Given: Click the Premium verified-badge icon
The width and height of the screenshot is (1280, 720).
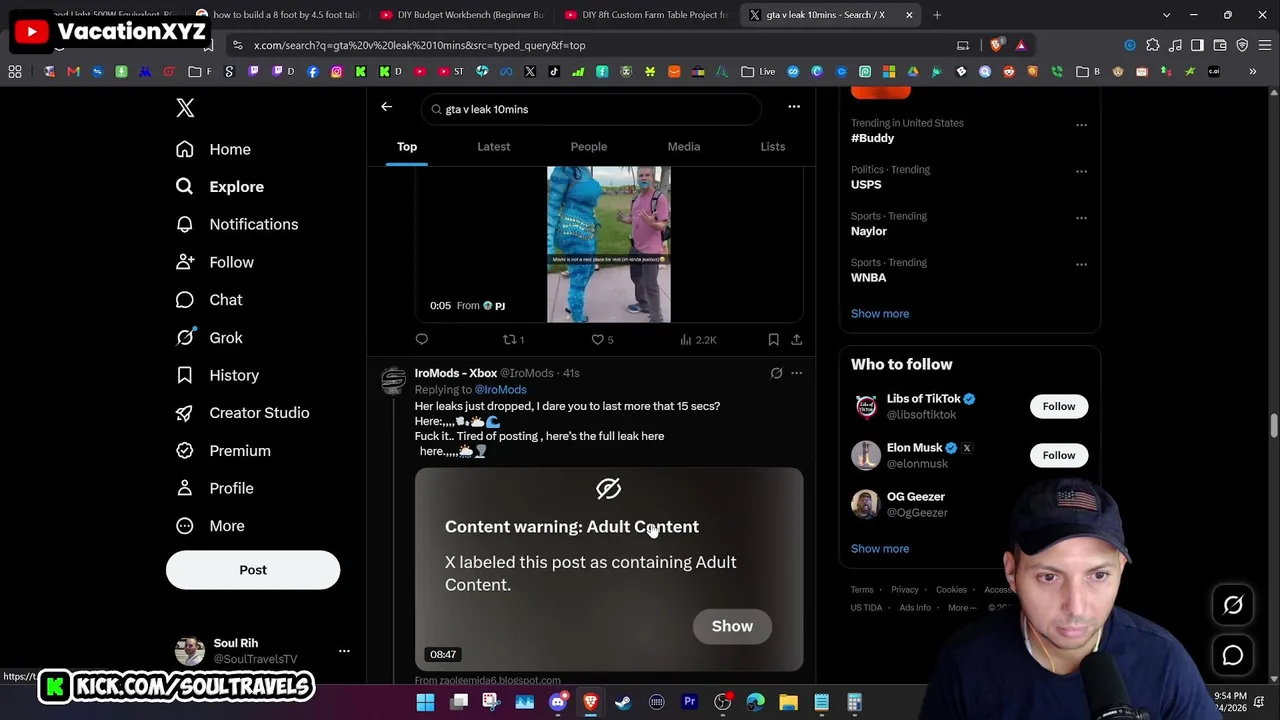Looking at the screenshot, I should pos(184,451).
